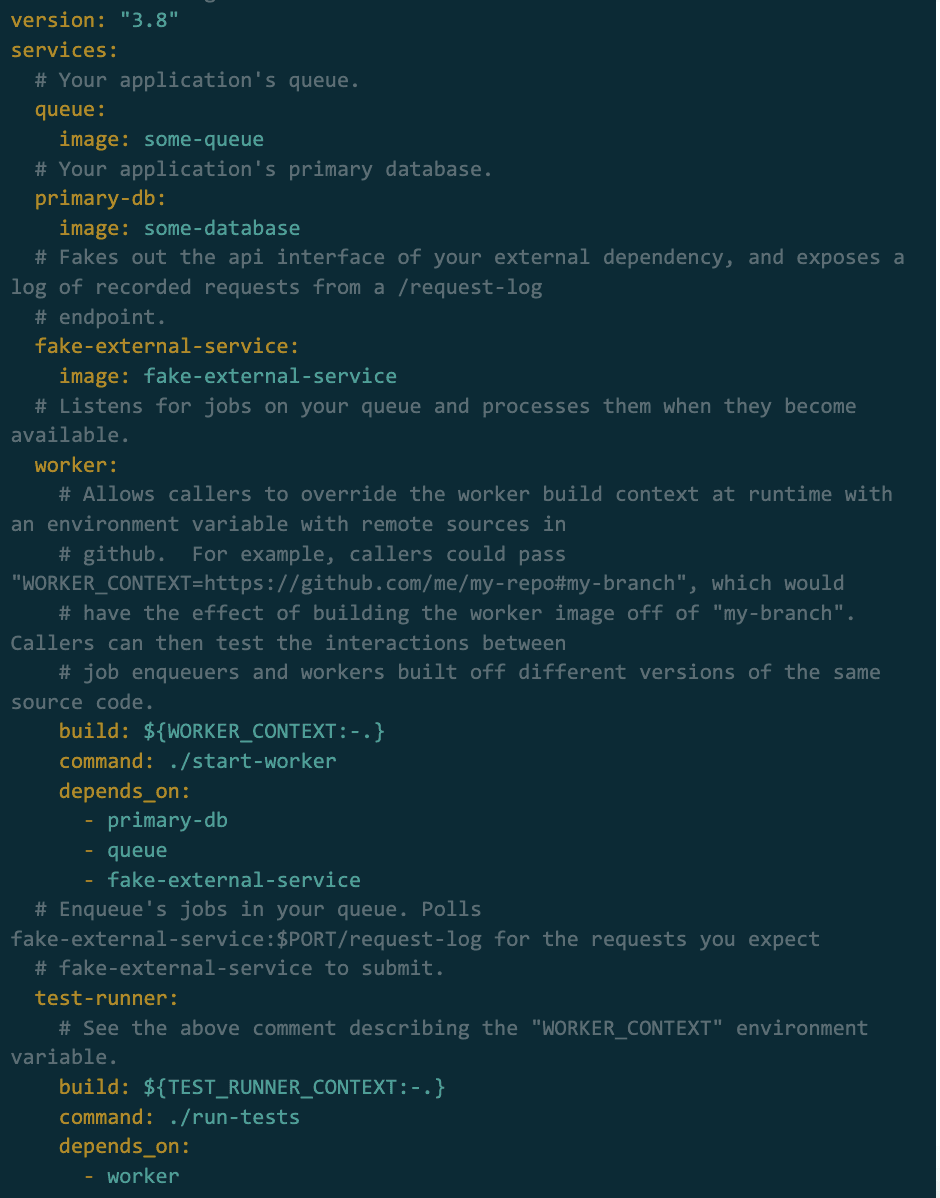
Task: Click fake-external-service in the depends_on list
Action: pos(234,880)
